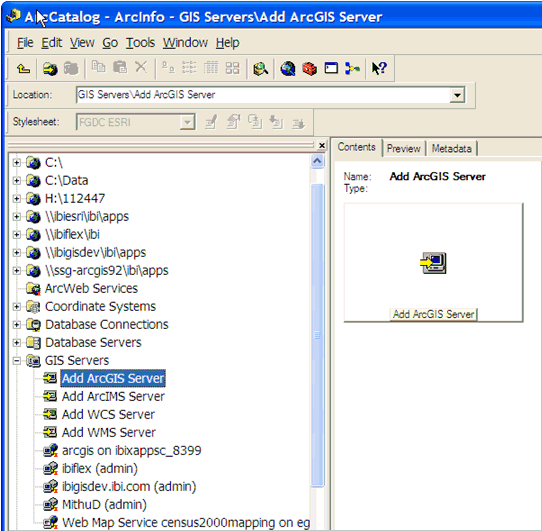
Task: Open the Search tool icon
Action: point(260,68)
